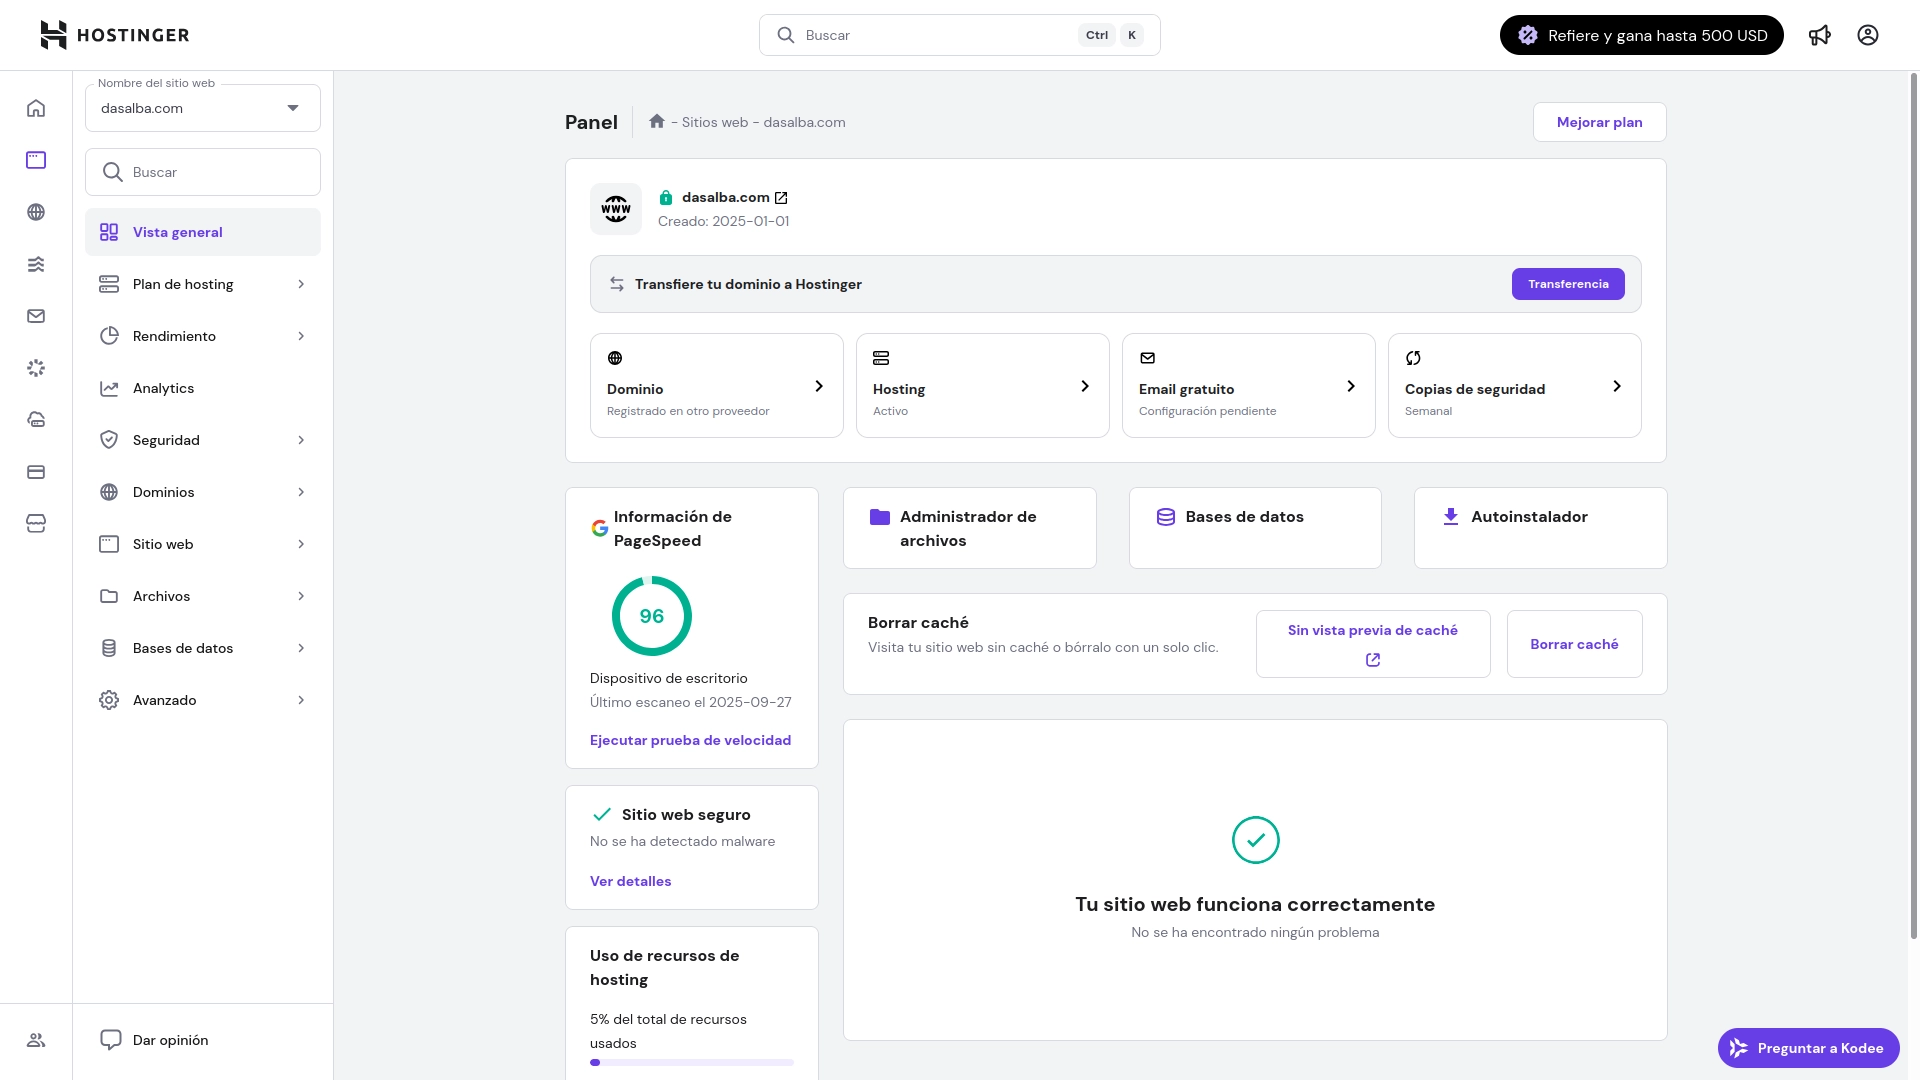Select the Websites browser icon in sidebar
Image resolution: width=1920 pixels, height=1080 pixels.
36,160
